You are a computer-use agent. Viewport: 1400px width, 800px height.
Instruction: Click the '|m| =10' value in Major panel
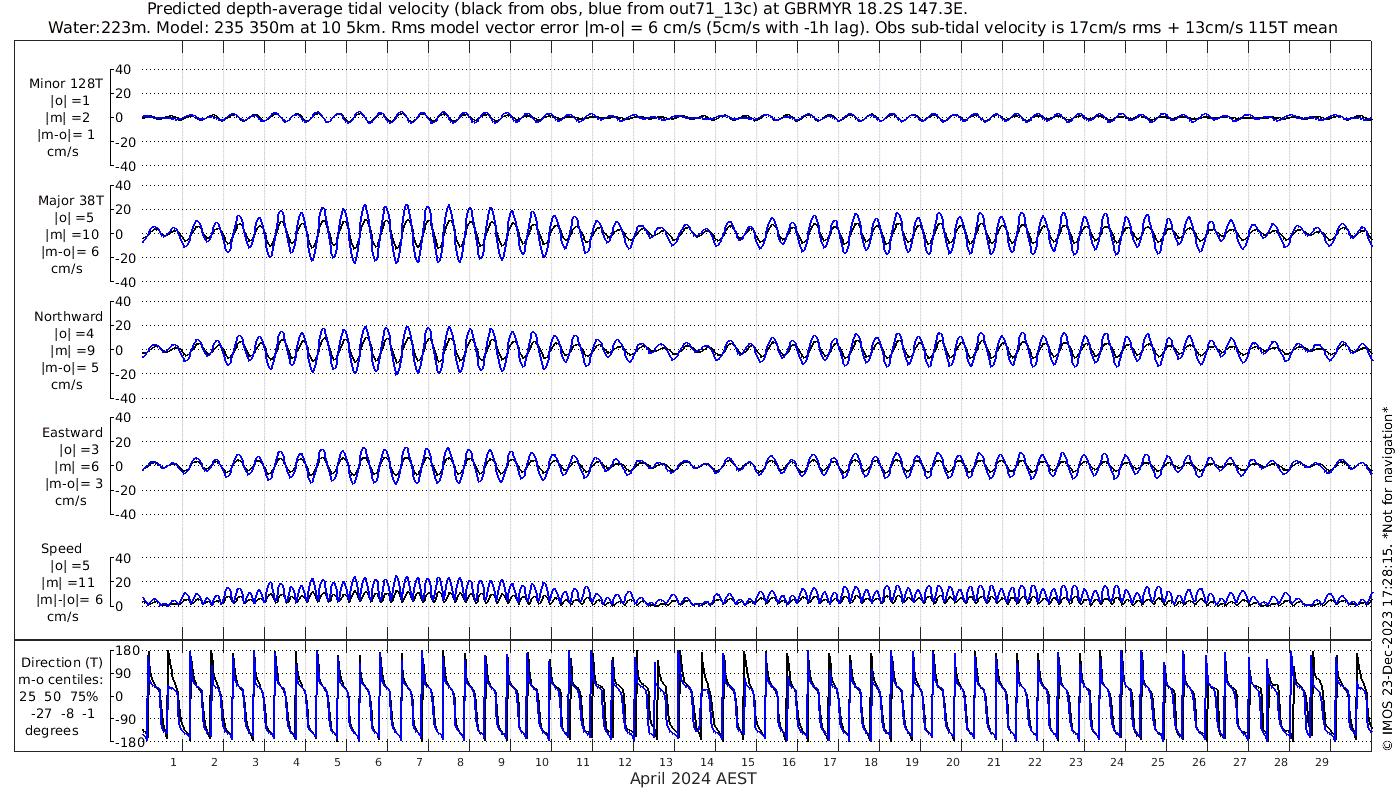69,234
